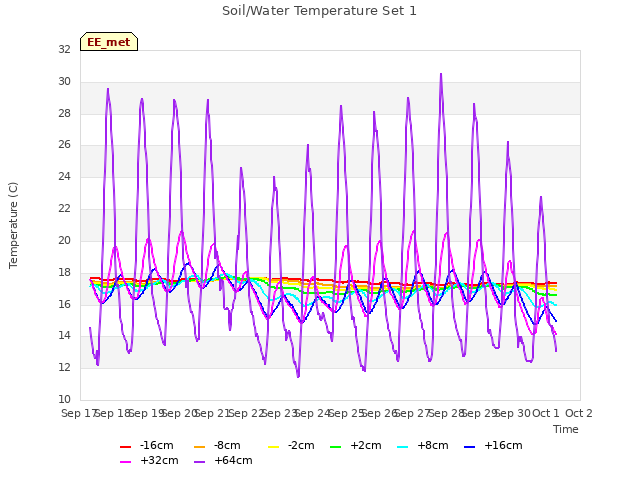This screenshot has height=480, width=640.
Task: Select the red -16cm legend swatch
Action: coord(125,447)
